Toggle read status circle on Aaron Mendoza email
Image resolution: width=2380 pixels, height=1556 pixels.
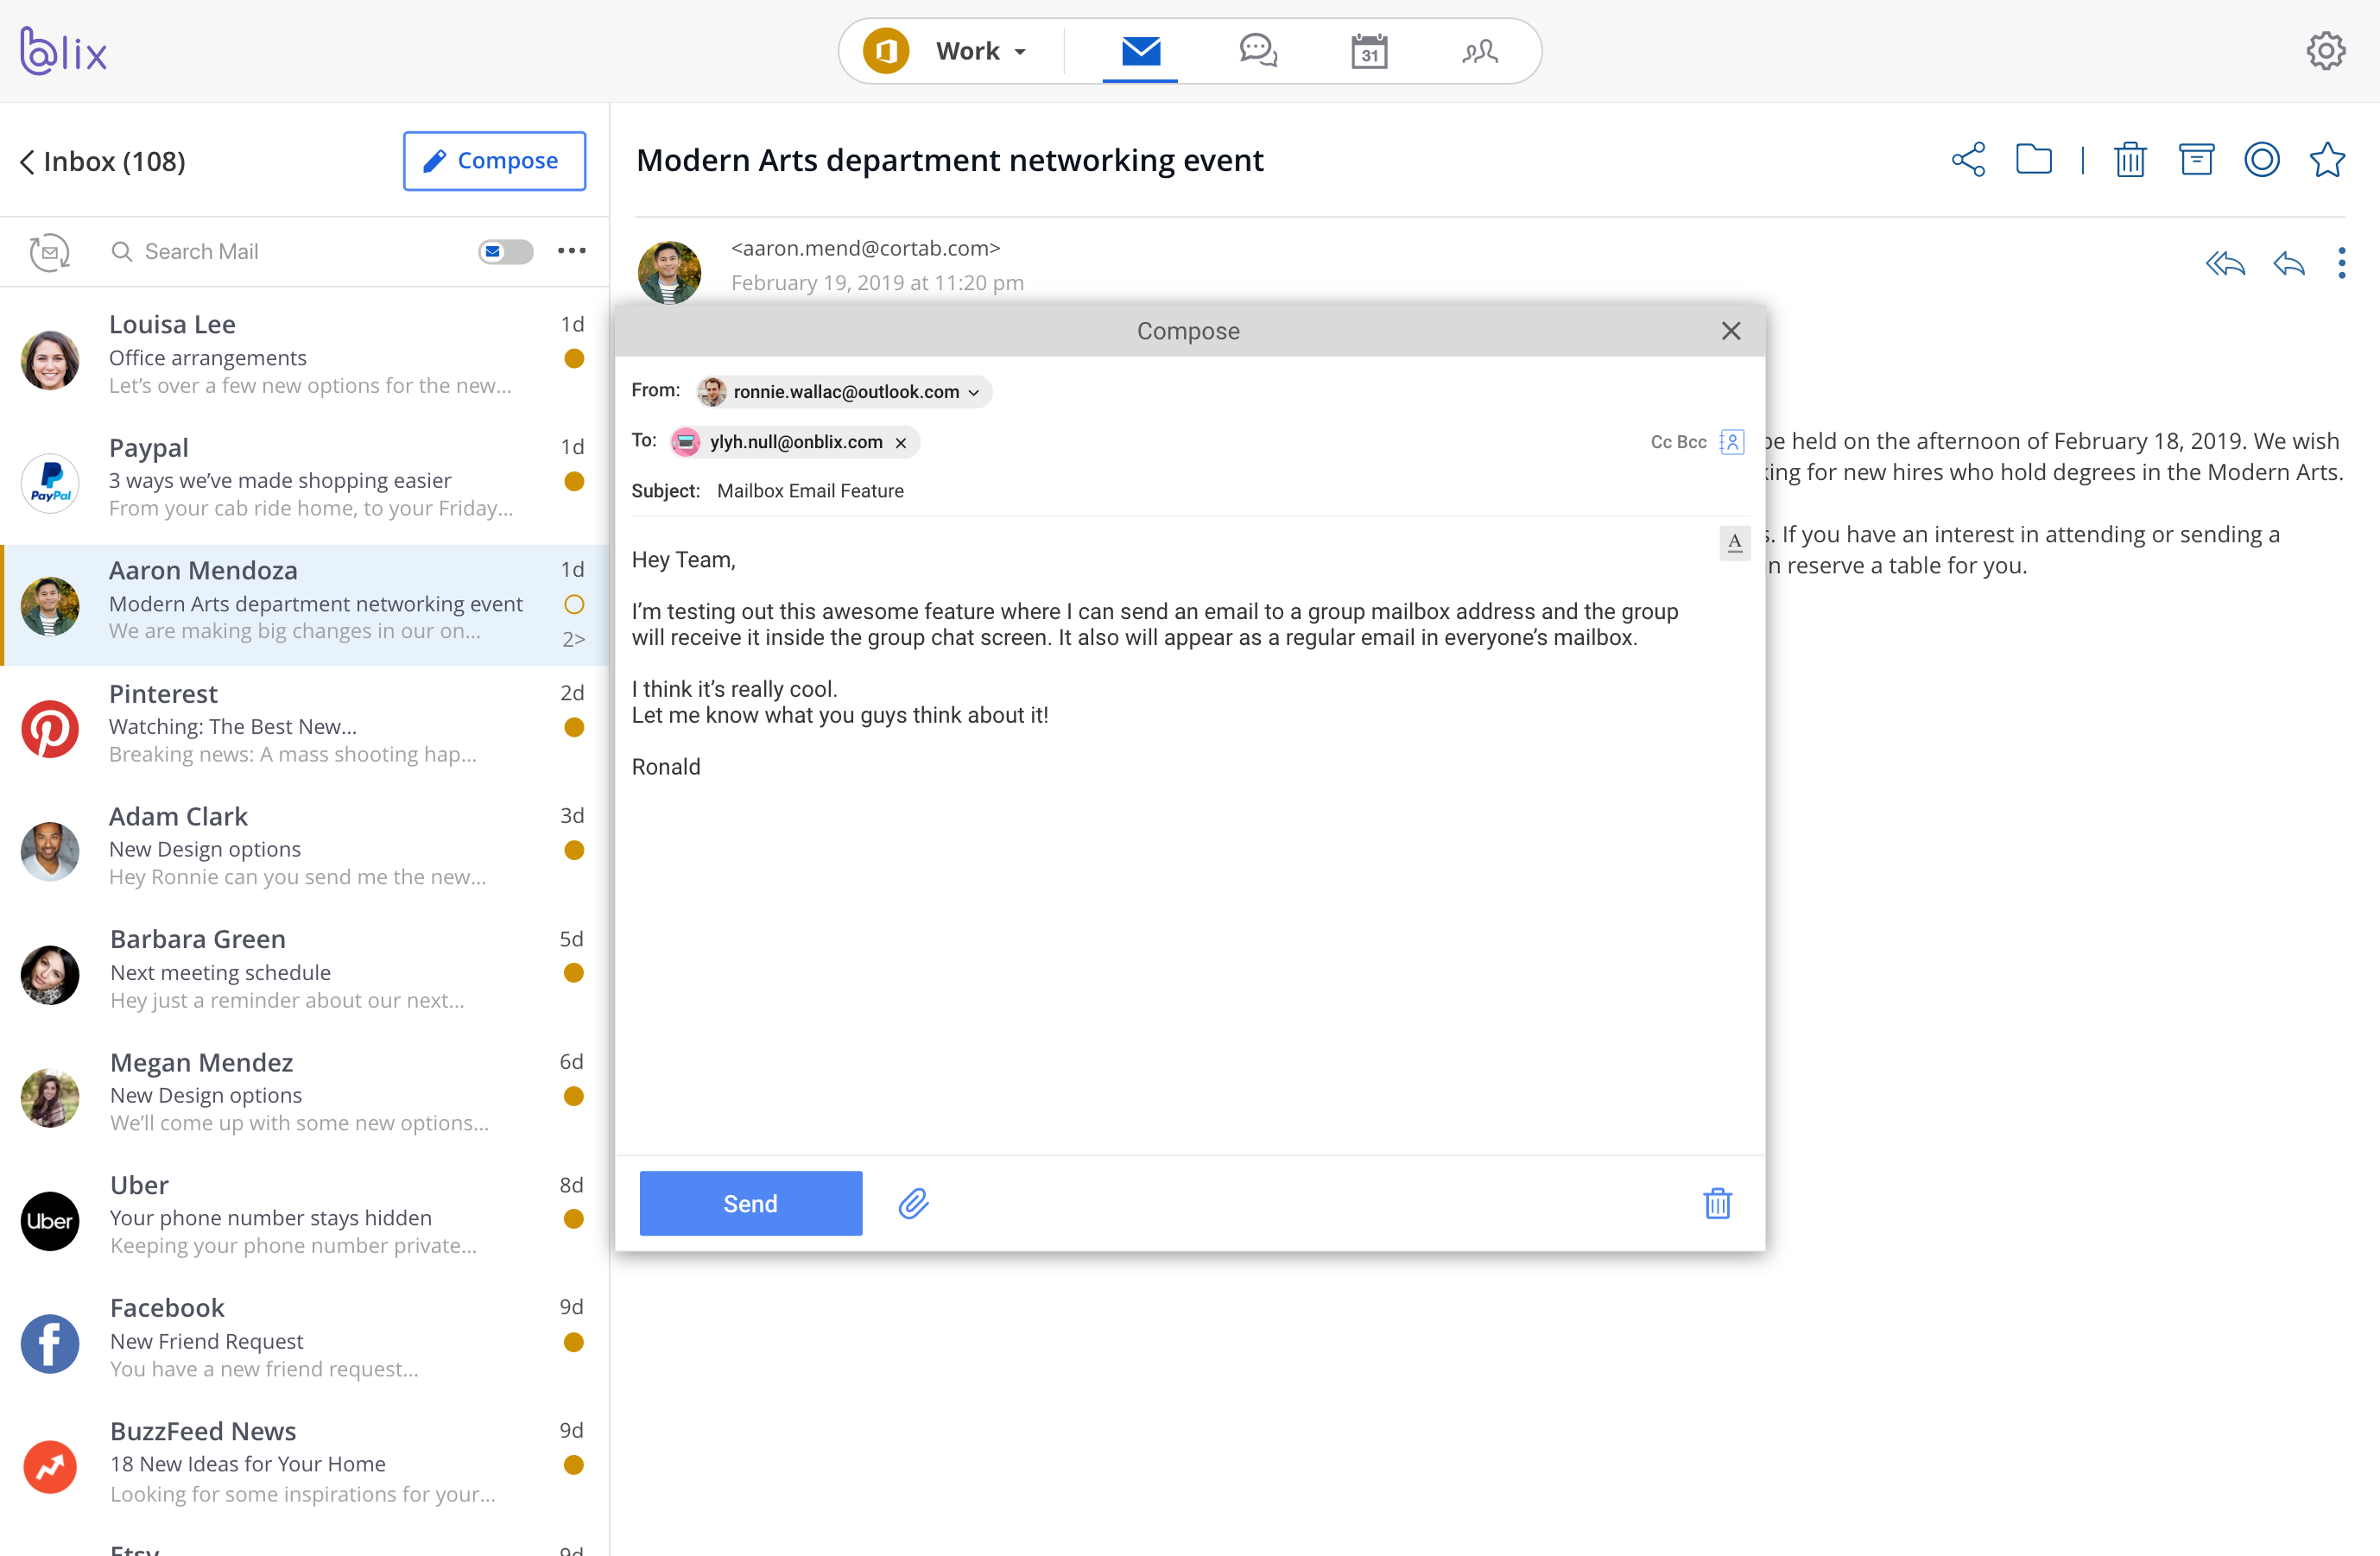click(574, 604)
